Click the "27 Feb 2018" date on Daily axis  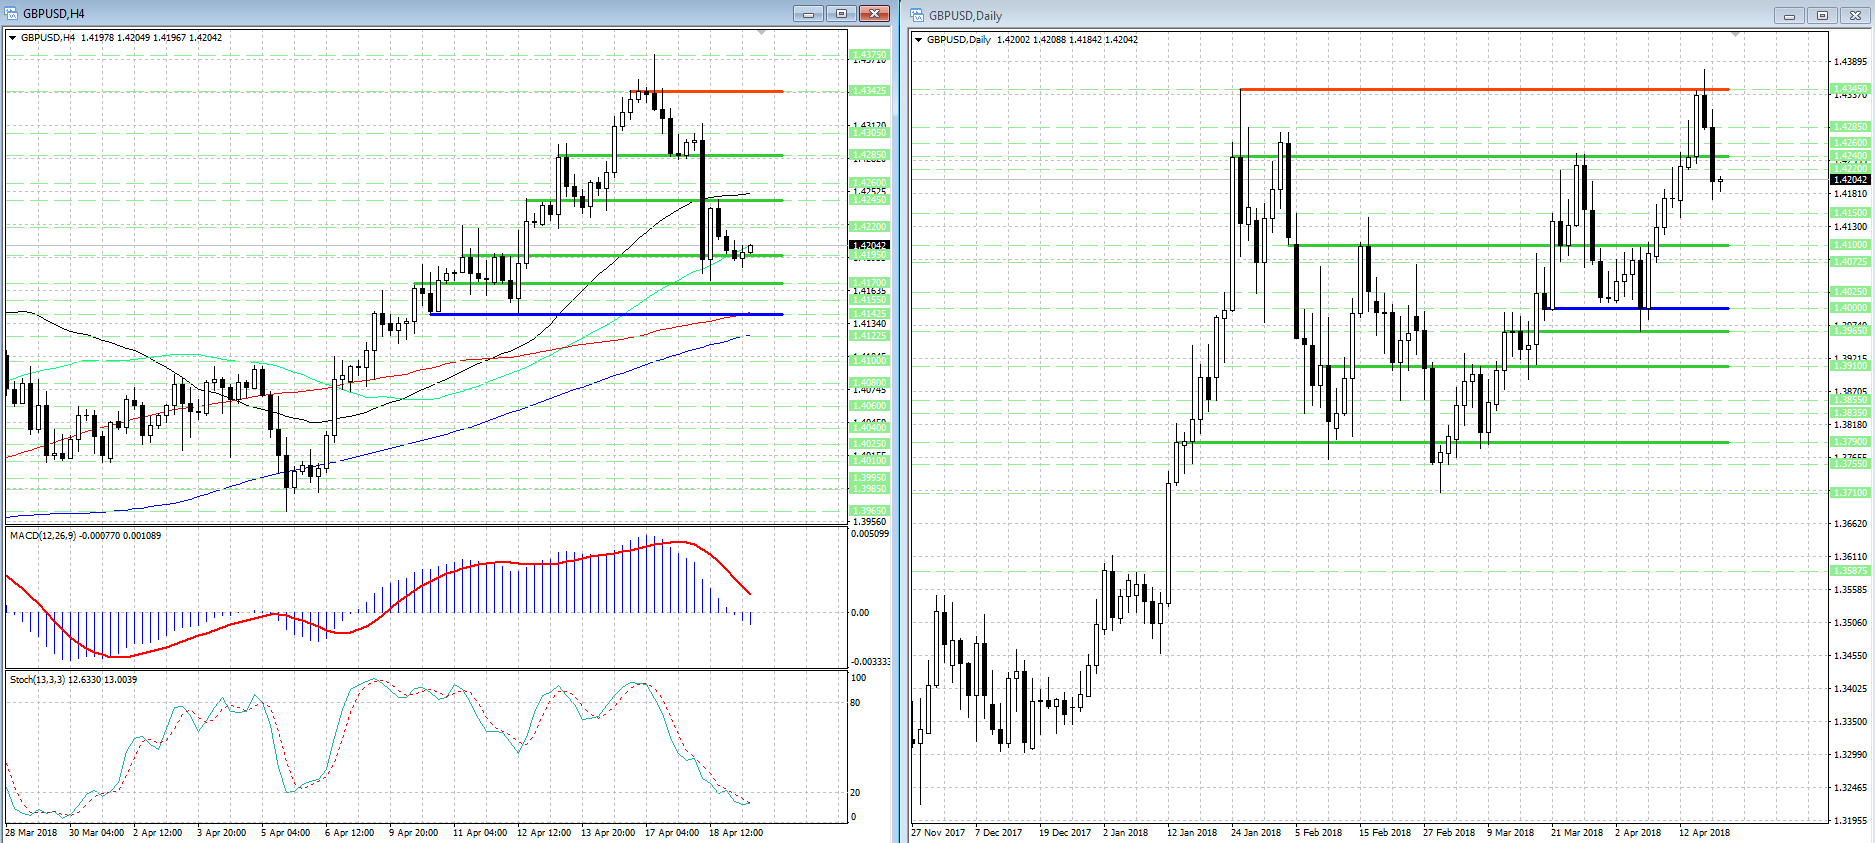click(1449, 833)
